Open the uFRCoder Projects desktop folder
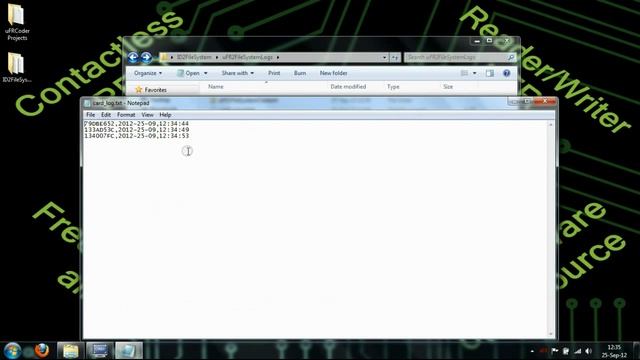Viewport: 640px width, 360px height. (17, 22)
